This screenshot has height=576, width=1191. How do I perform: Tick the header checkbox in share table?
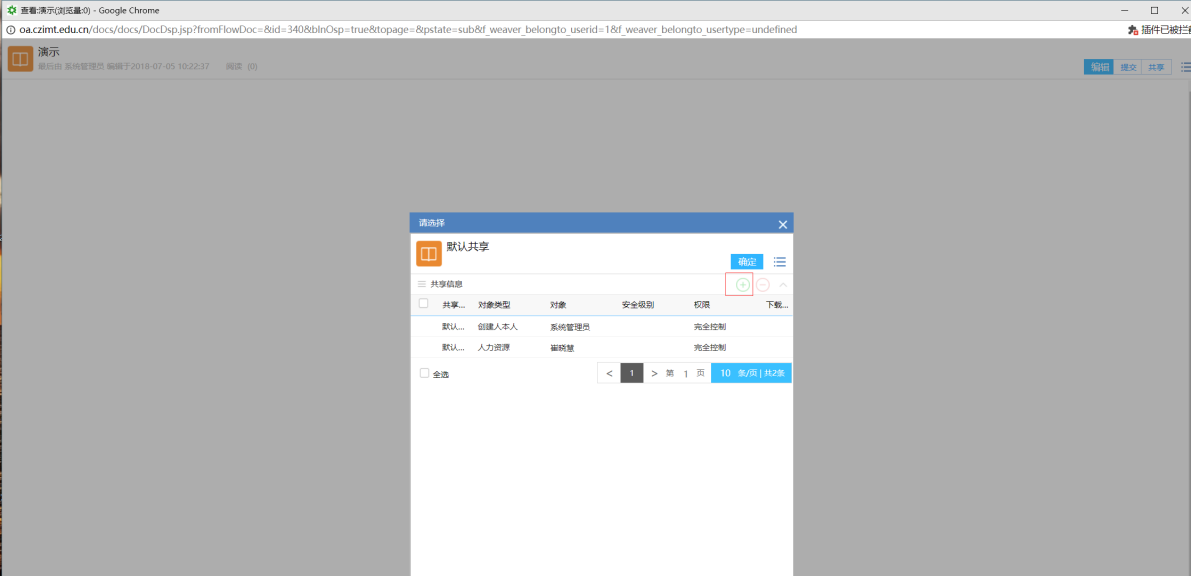(424, 304)
